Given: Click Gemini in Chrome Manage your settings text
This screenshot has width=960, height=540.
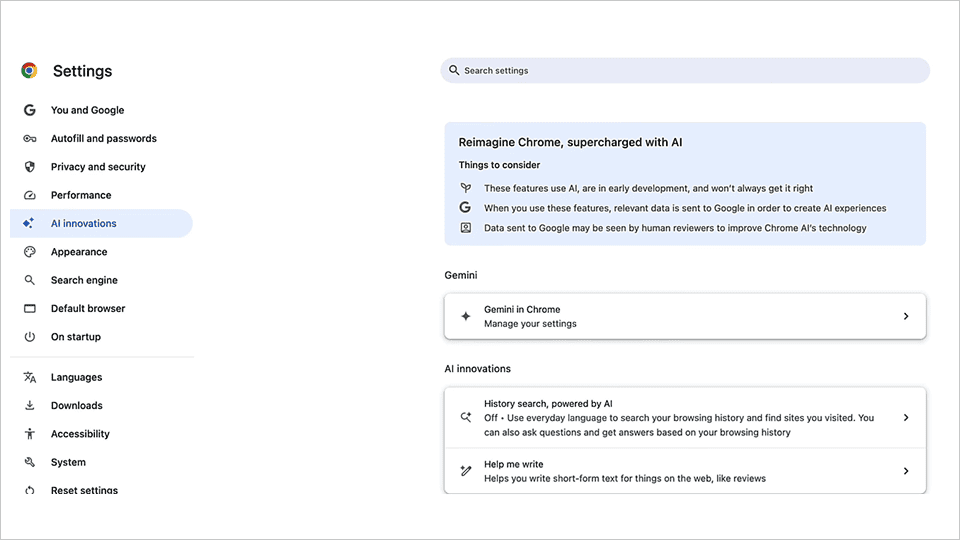Looking at the screenshot, I should 530,323.
